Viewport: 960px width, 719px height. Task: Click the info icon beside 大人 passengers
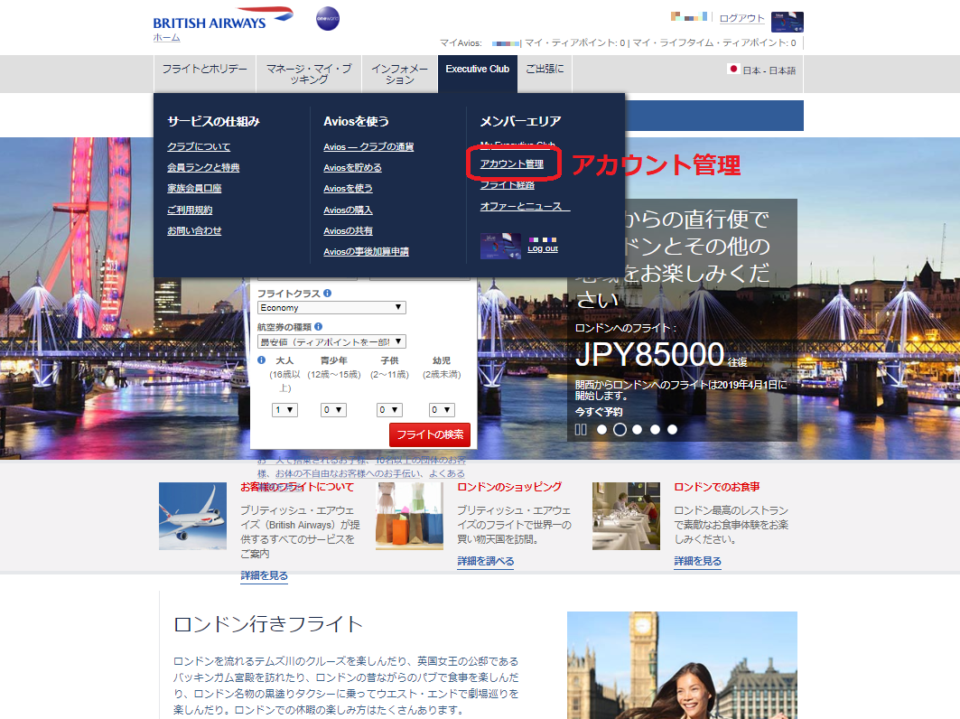262,360
